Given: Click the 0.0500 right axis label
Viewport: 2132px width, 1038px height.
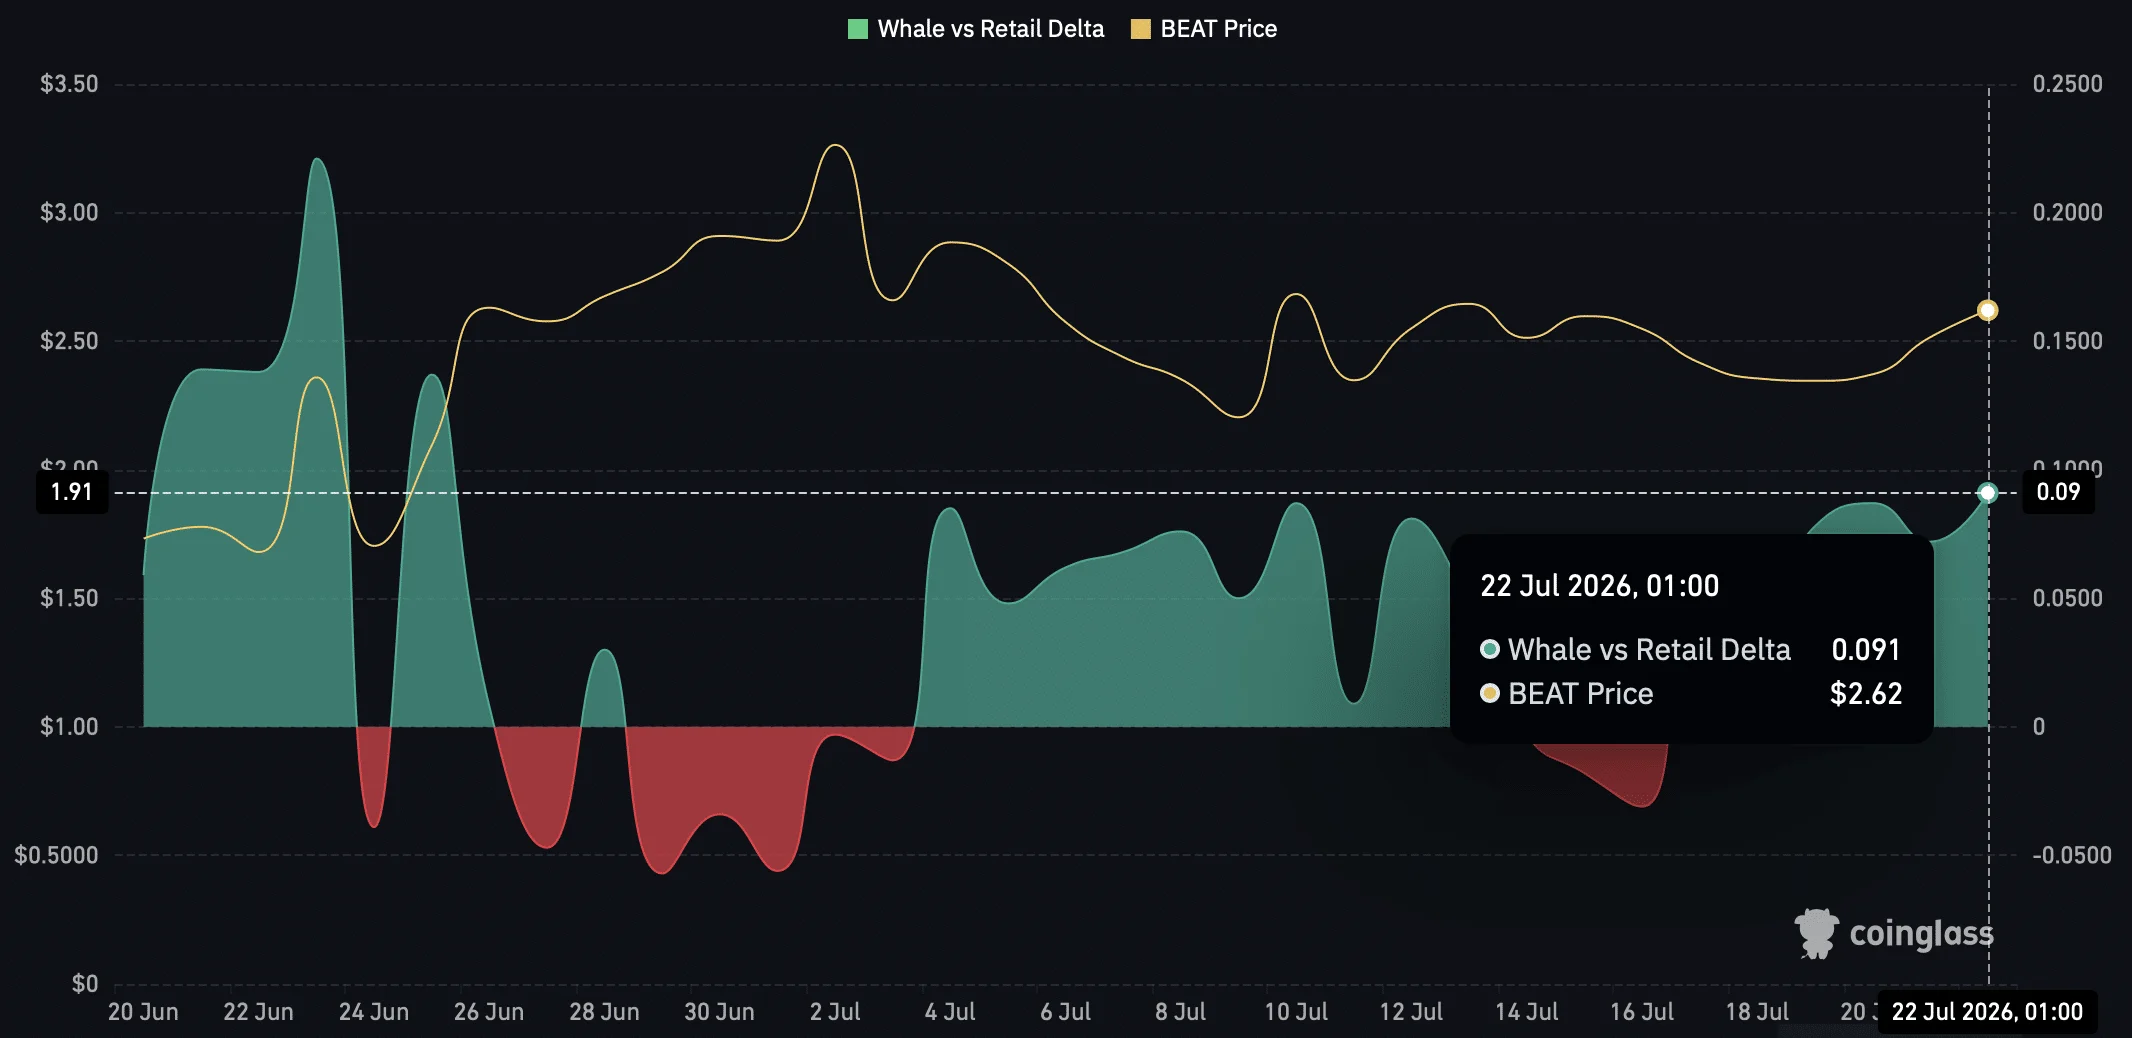Looking at the screenshot, I should (x=2067, y=598).
